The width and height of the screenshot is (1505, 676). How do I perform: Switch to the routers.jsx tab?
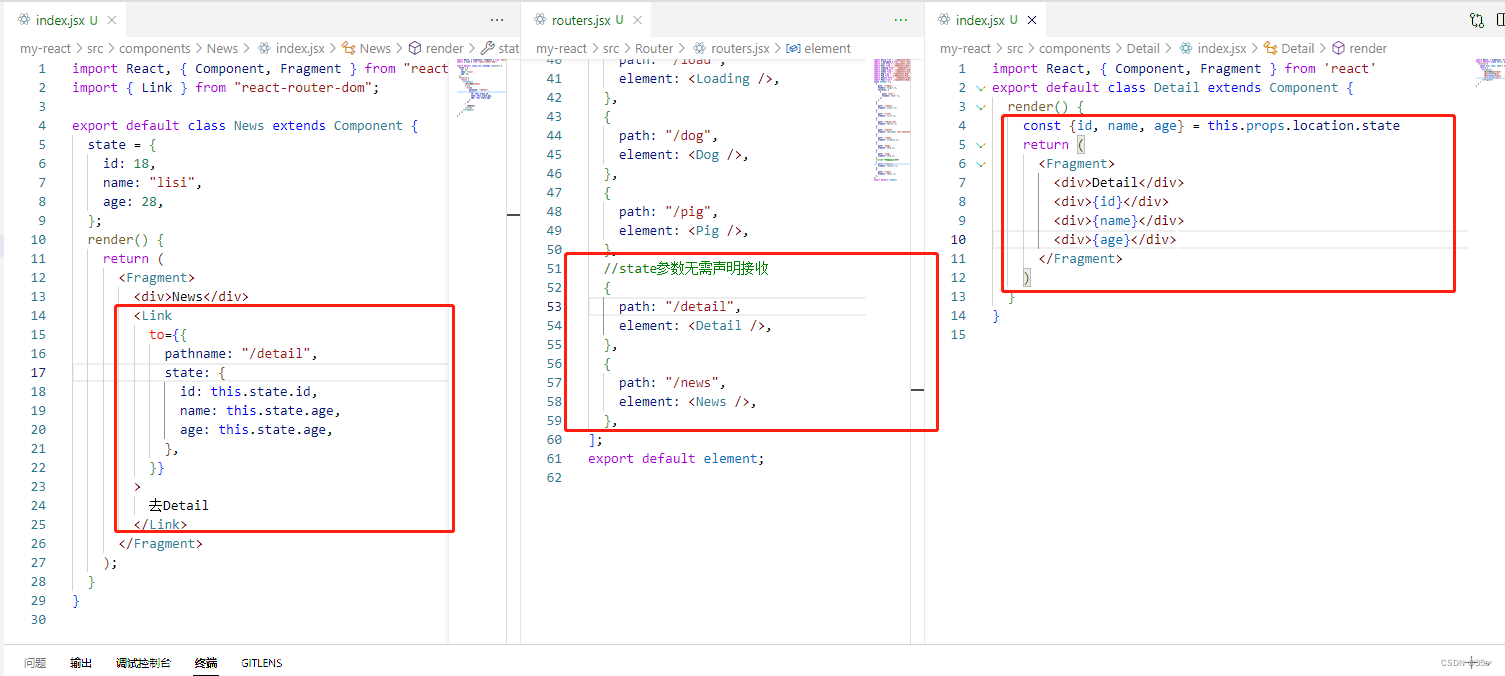(585, 18)
